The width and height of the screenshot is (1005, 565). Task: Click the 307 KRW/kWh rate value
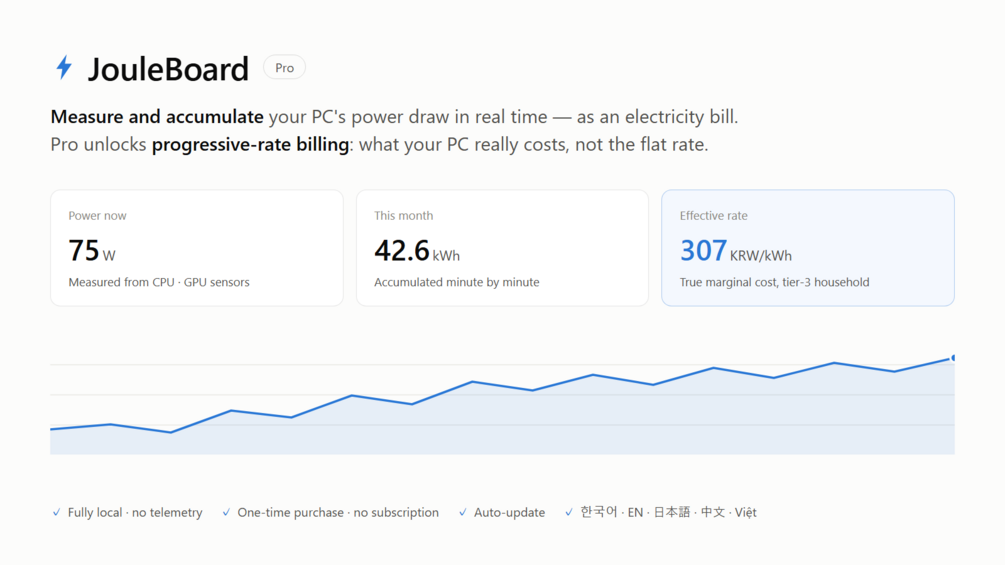(735, 250)
